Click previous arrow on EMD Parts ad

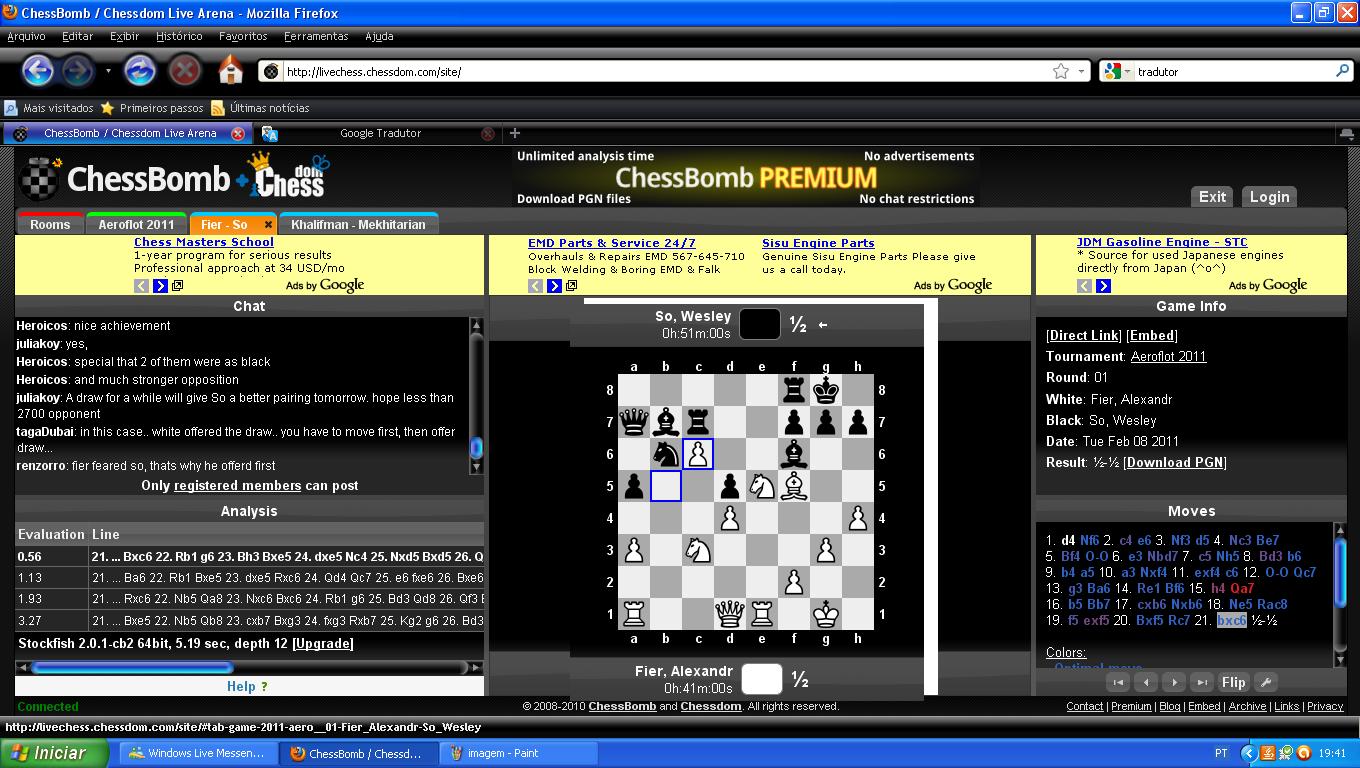[536, 286]
